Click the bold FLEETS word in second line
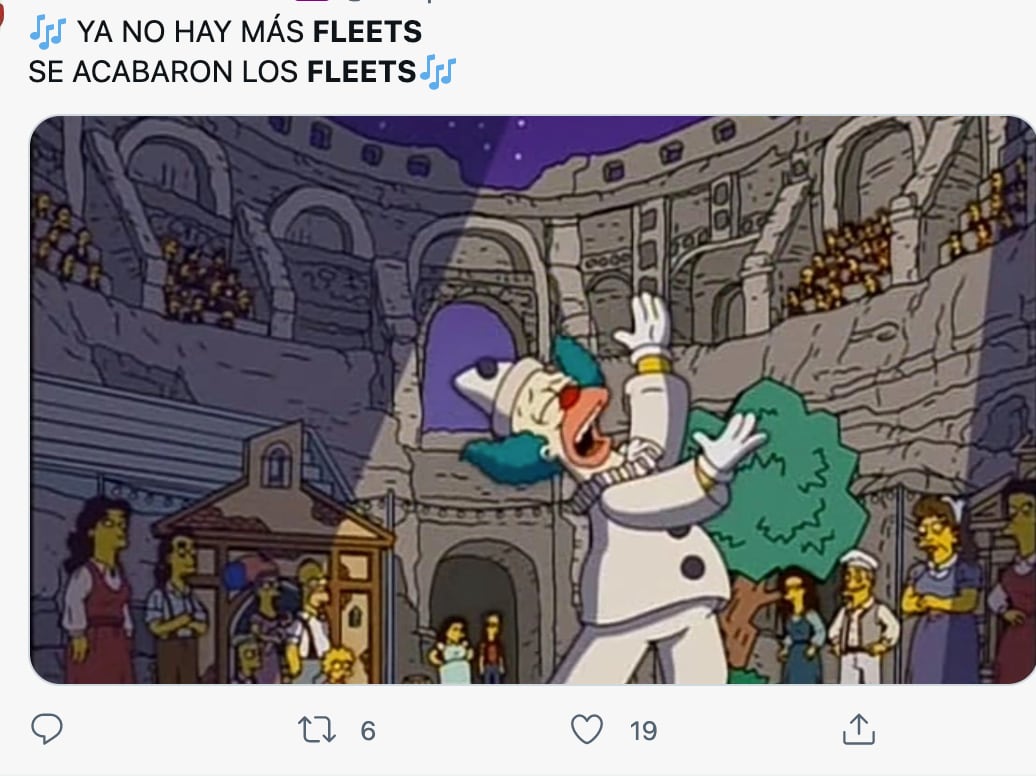Screen dimensions: 1036x776 361,72
